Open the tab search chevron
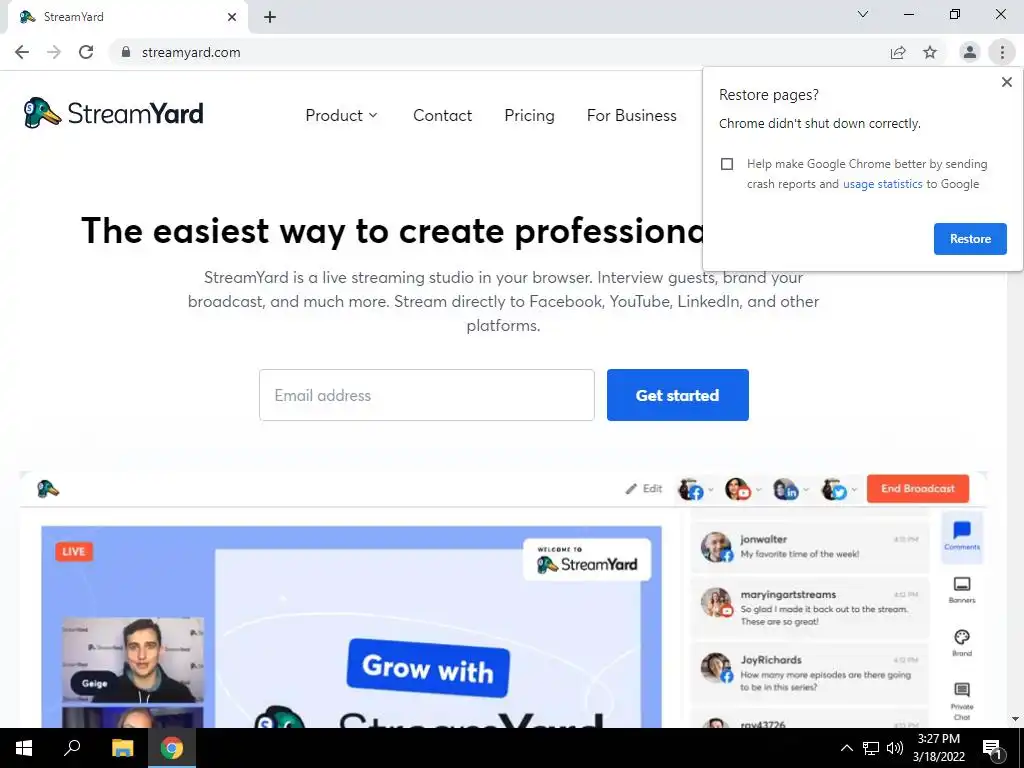The height and width of the screenshot is (768, 1024). (863, 14)
